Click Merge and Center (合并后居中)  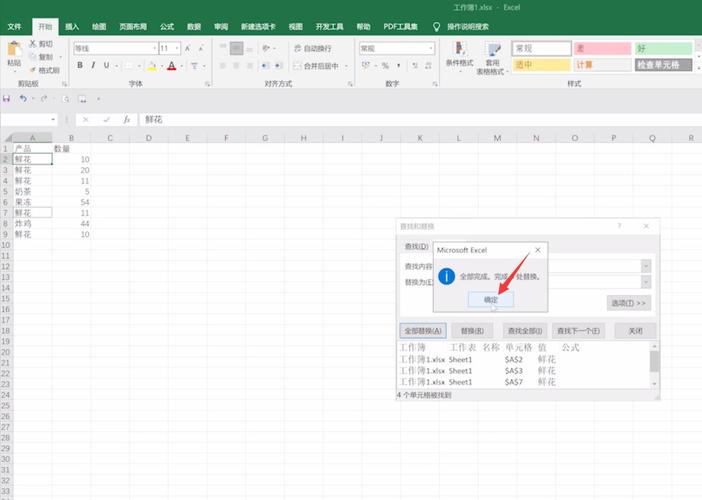pyautogui.click(x=316, y=66)
